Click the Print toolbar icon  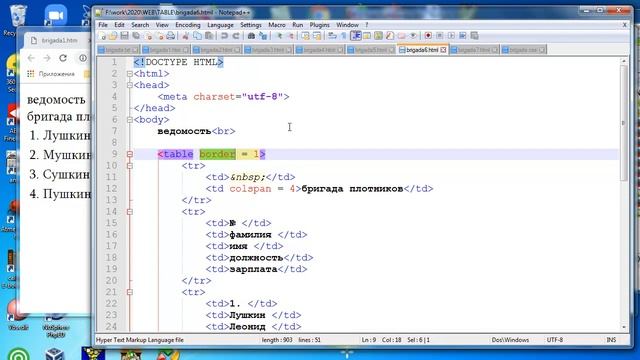tap(170, 36)
